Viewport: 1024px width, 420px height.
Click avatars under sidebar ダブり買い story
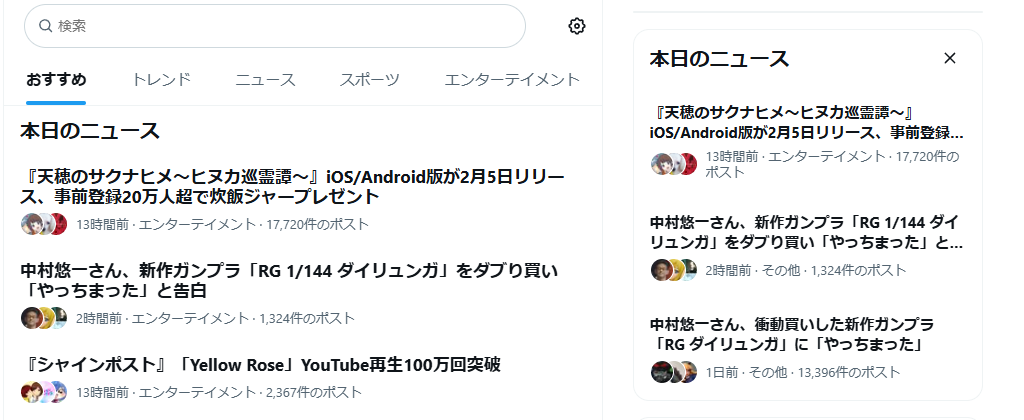coord(674,270)
